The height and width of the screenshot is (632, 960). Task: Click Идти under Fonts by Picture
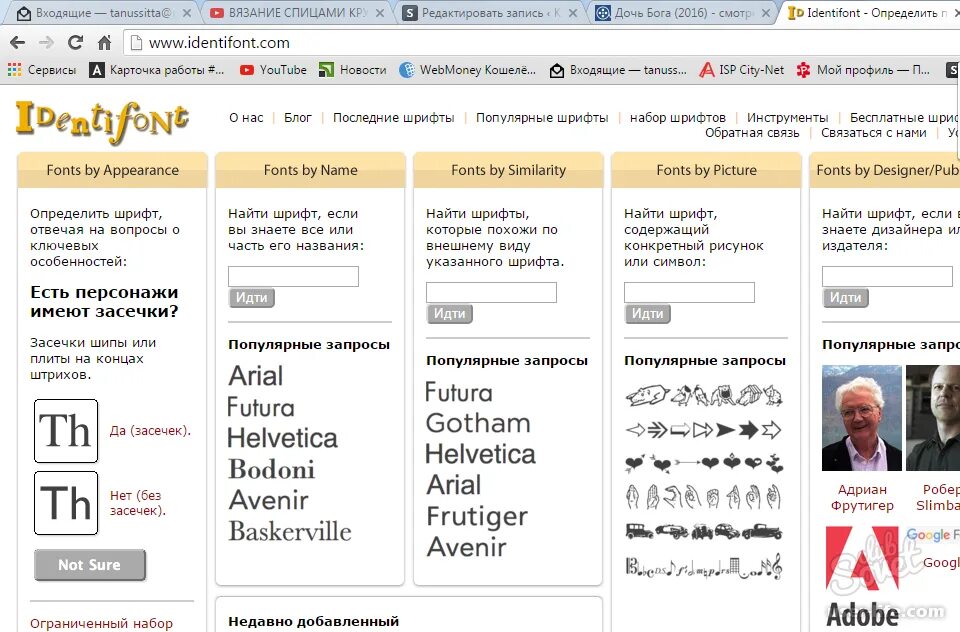click(648, 314)
